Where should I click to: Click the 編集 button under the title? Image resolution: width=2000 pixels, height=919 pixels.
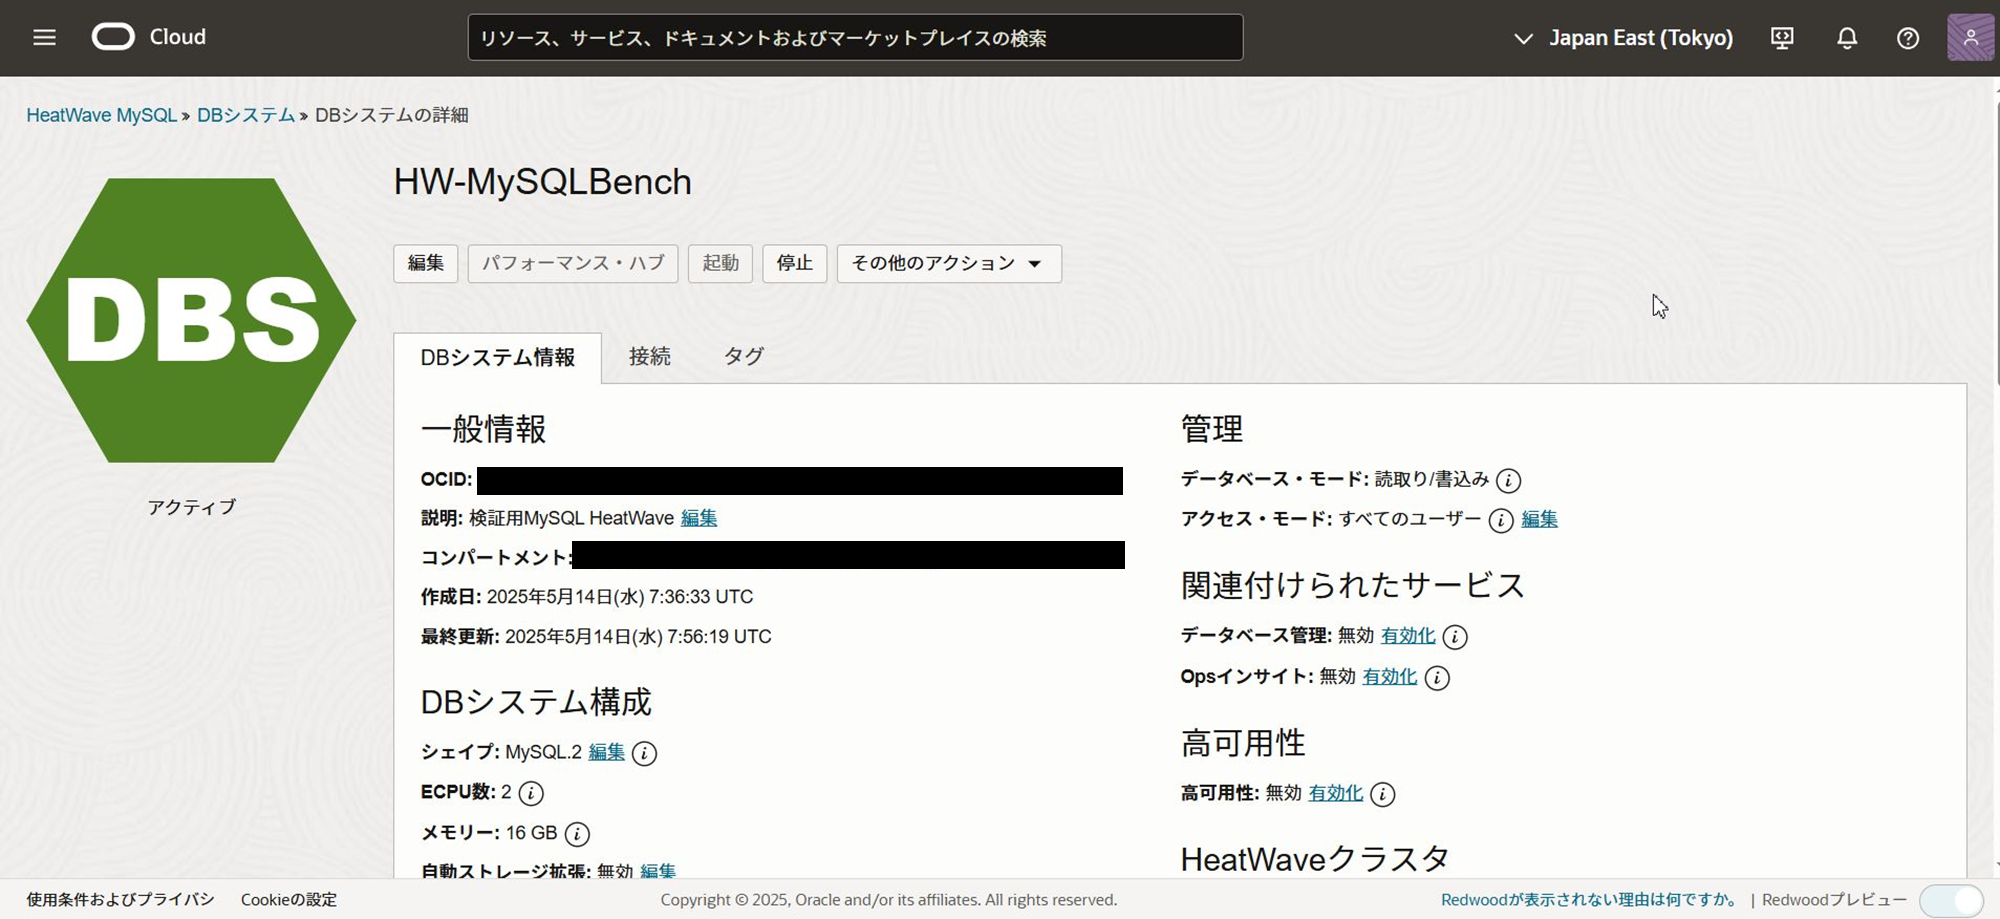pyautogui.click(x=425, y=263)
